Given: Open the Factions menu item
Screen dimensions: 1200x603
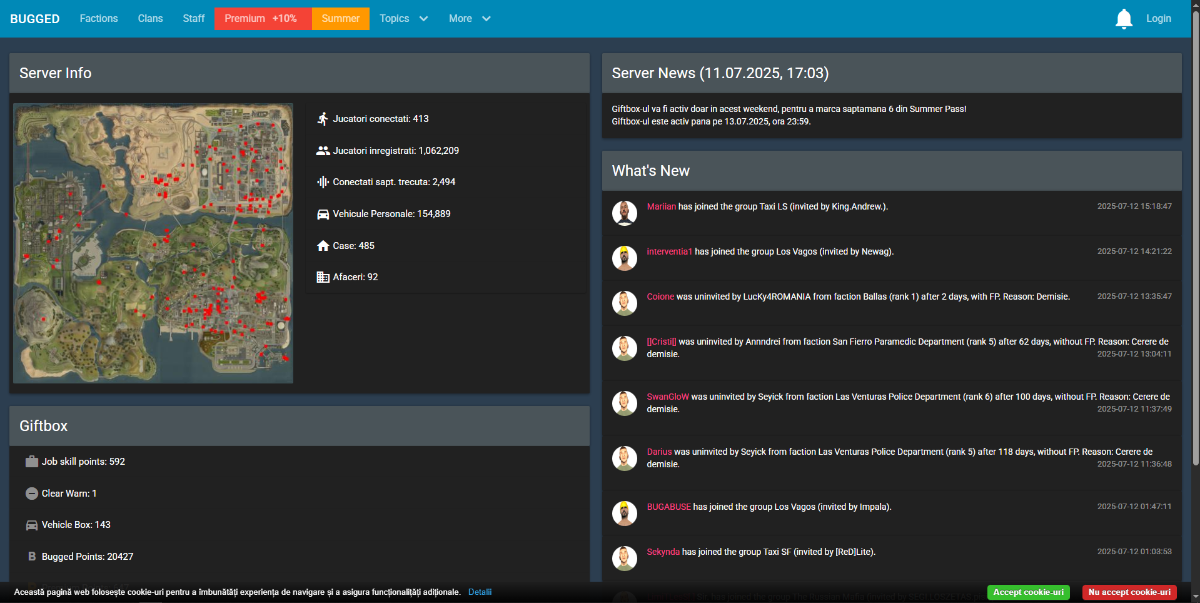Looking at the screenshot, I should coord(98,19).
